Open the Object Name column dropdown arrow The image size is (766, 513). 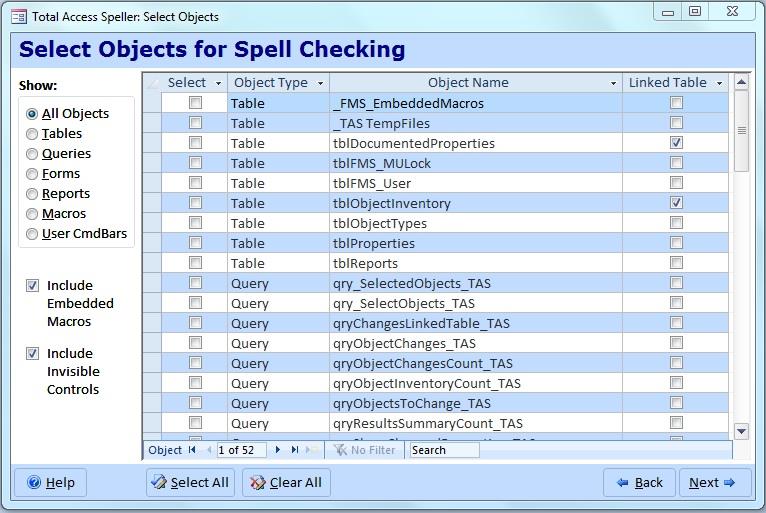click(614, 84)
